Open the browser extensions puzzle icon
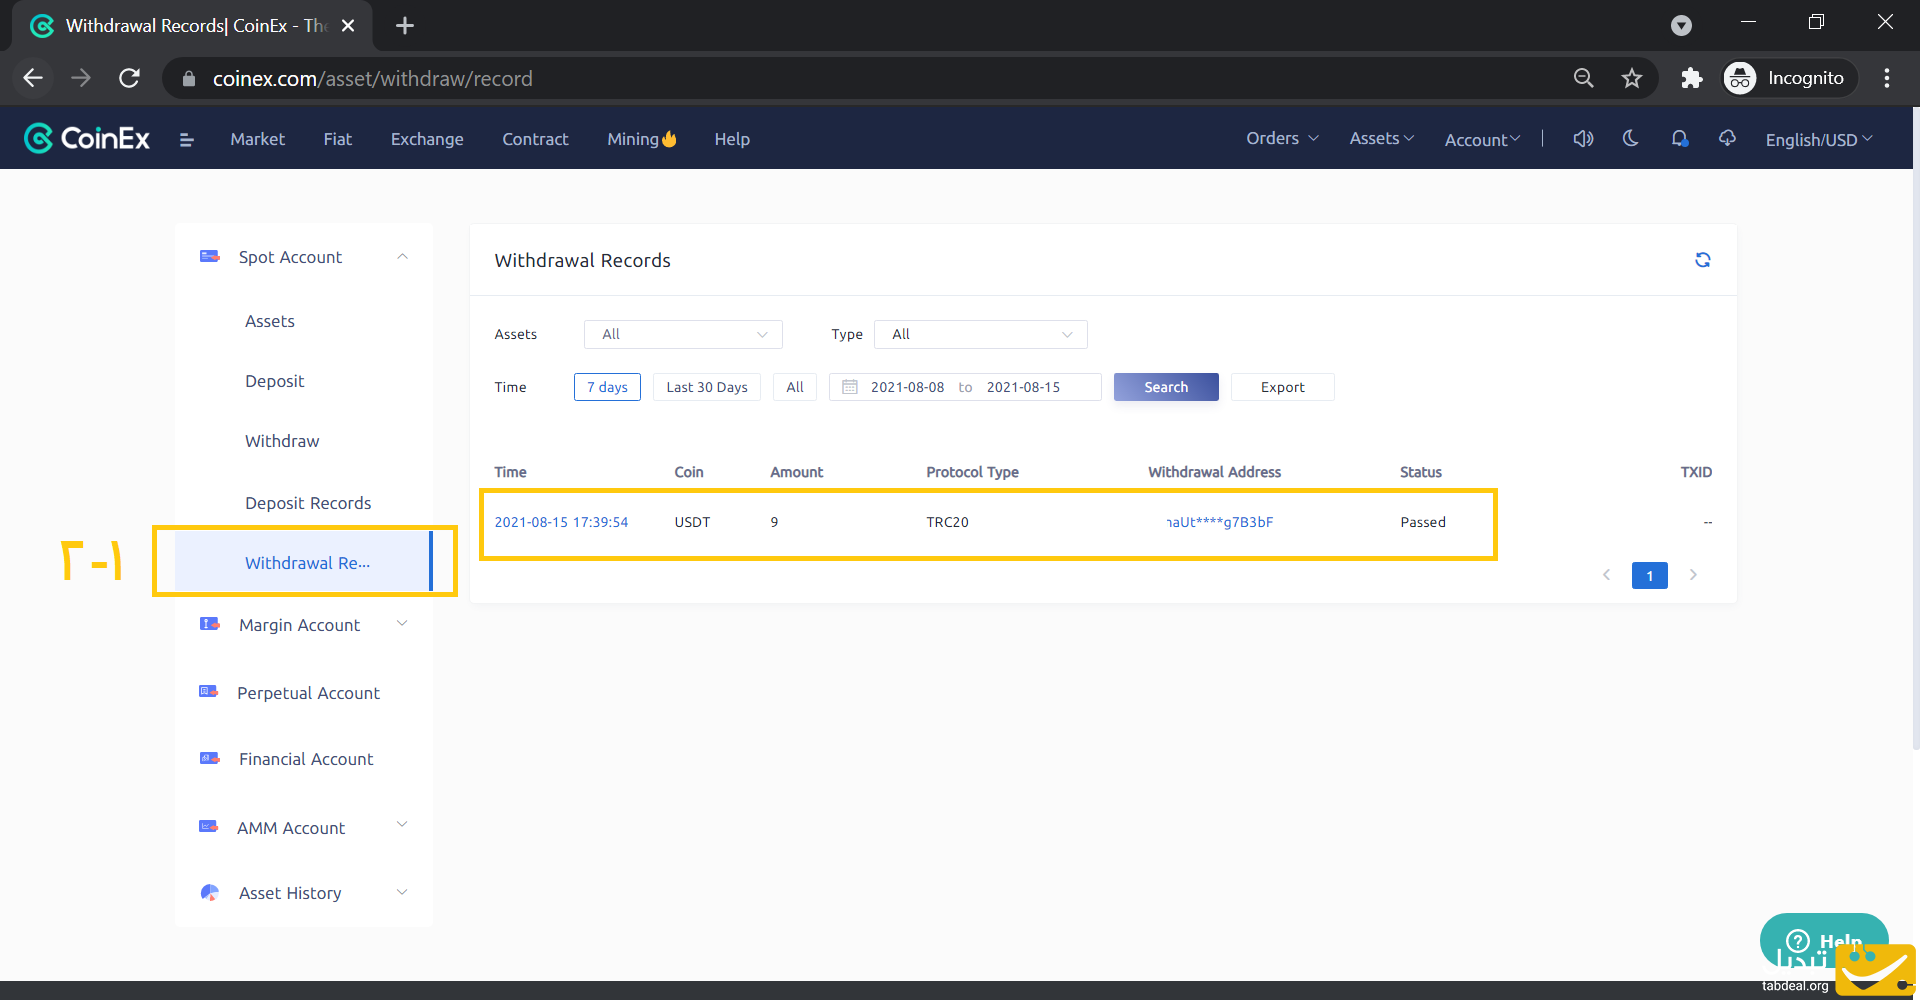This screenshot has height=1000, width=1920. [1691, 78]
